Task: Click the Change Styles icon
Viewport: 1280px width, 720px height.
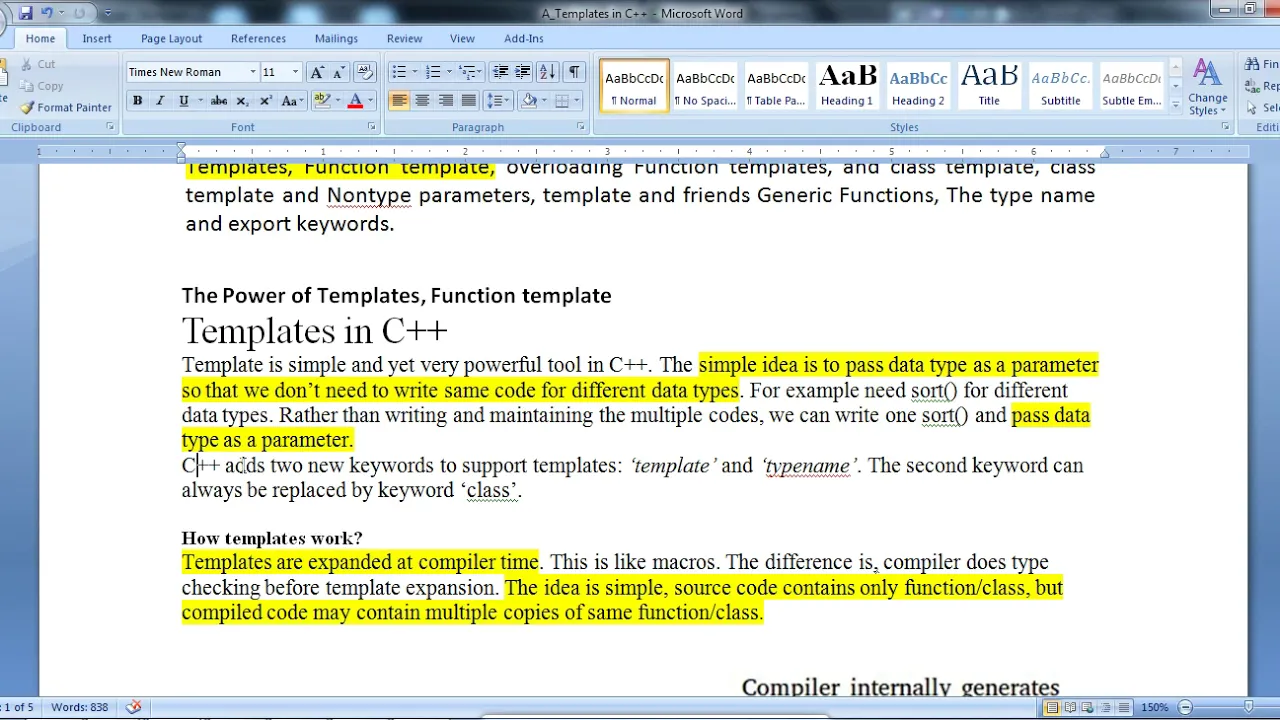Action: point(1207,88)
